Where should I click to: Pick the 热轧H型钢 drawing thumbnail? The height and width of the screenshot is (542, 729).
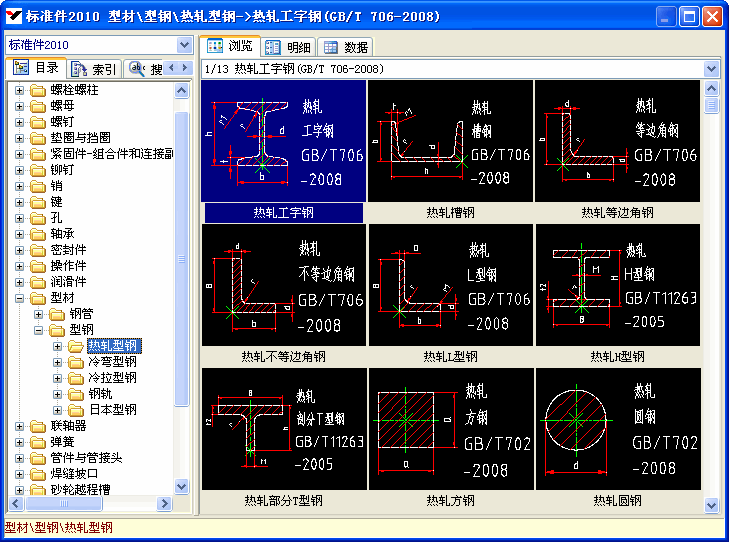pos(617,284)
